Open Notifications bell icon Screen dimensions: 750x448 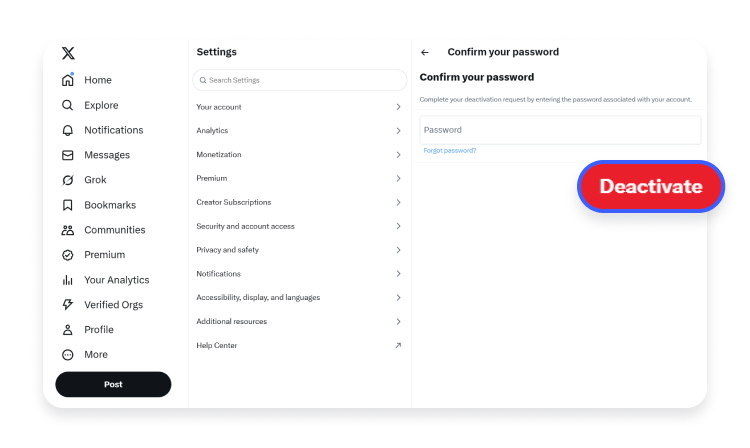click(68, 130)
